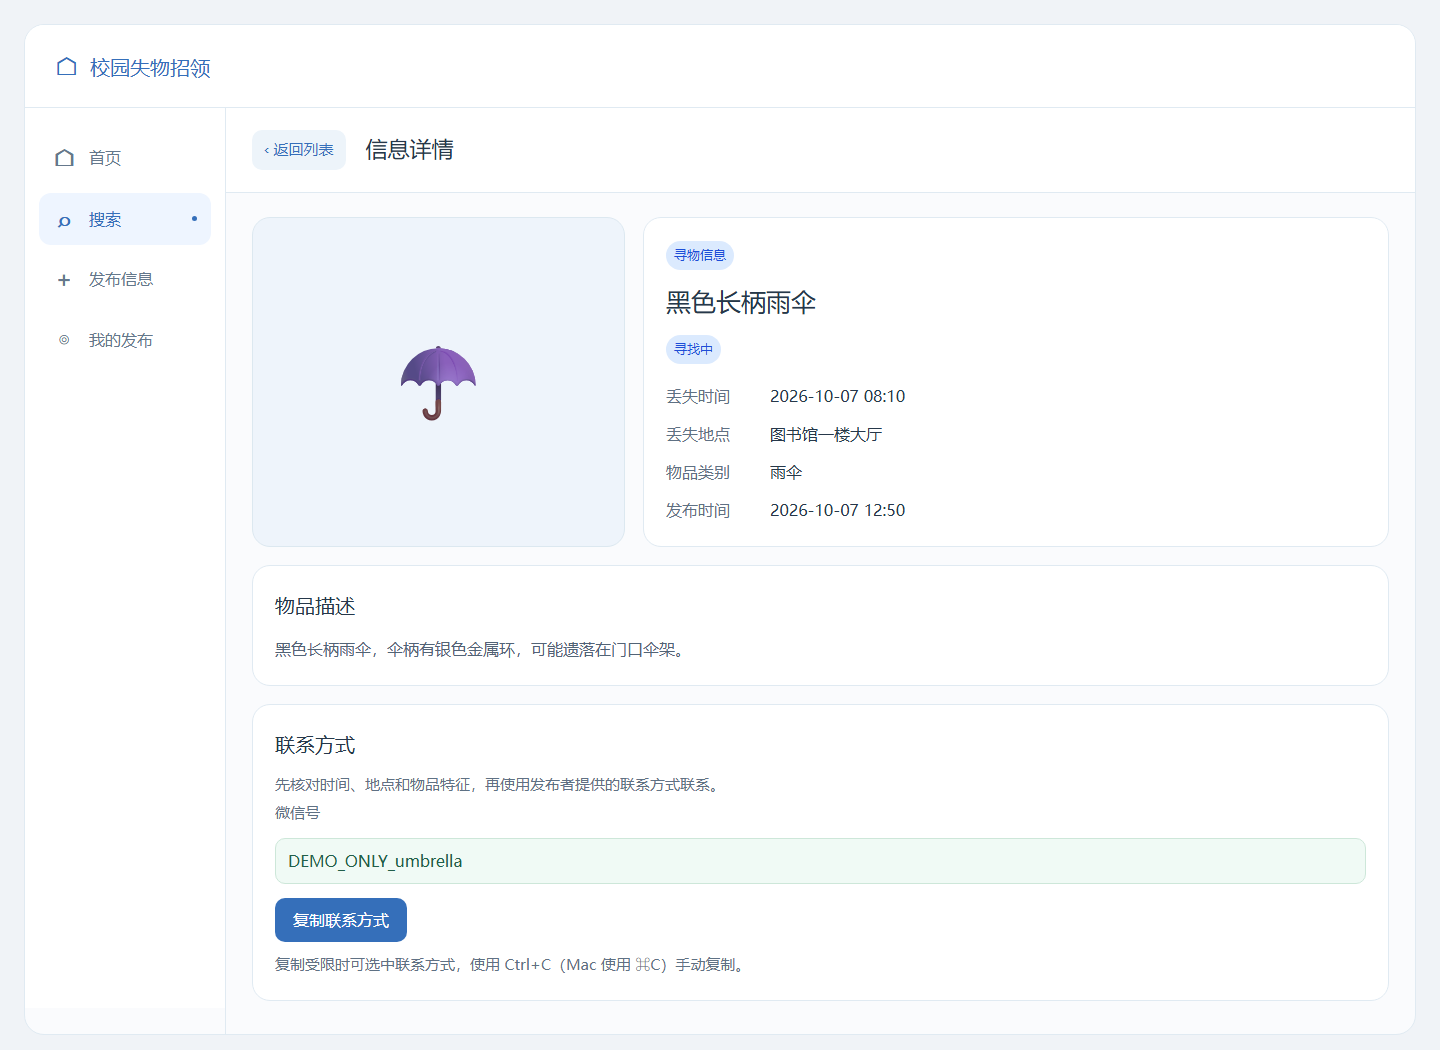Click the plus icon beside 发布信息

click(x=64, y=280)
